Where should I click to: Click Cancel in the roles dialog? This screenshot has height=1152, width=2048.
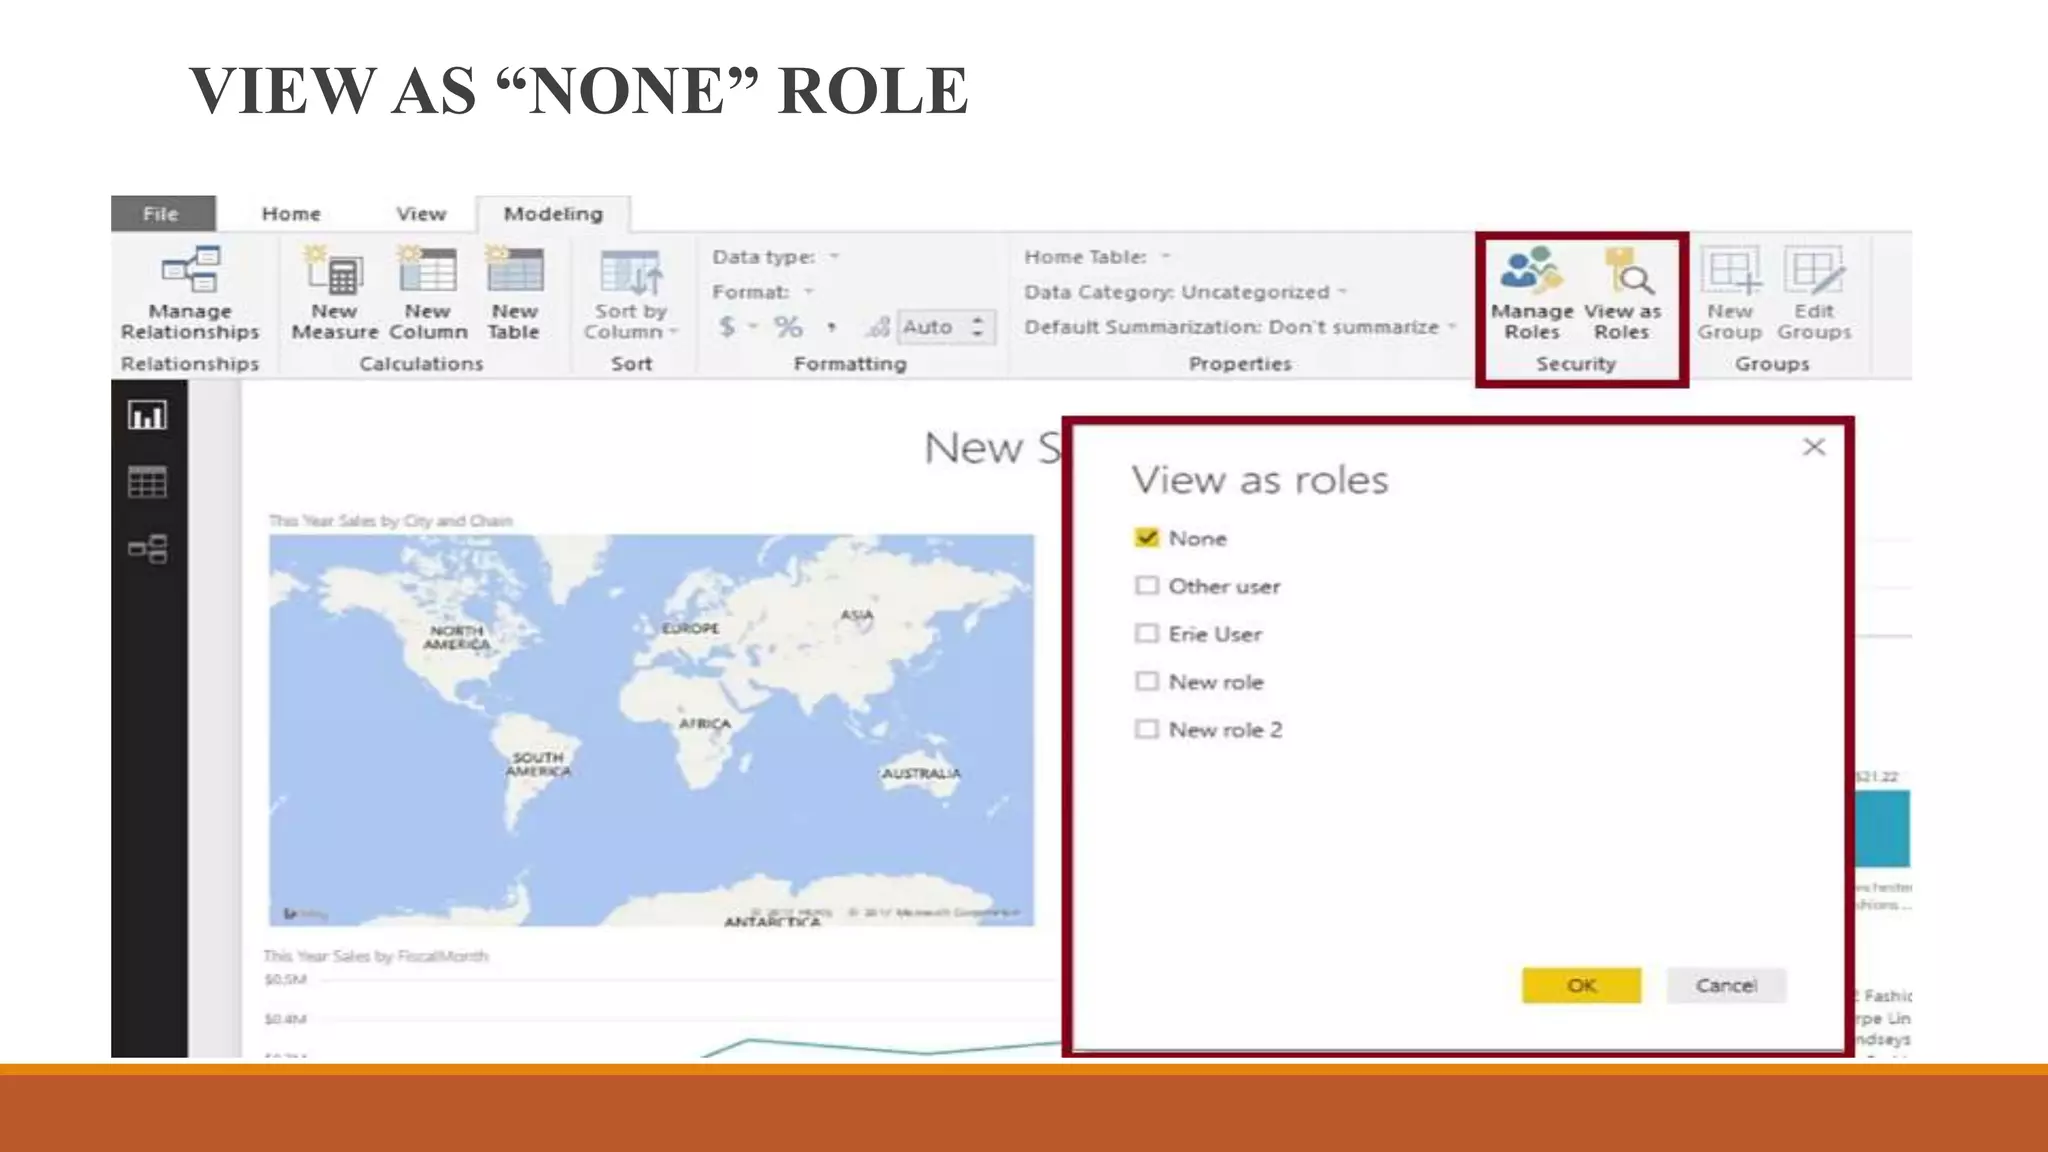pyautogui.click(x=1726, y=985)
